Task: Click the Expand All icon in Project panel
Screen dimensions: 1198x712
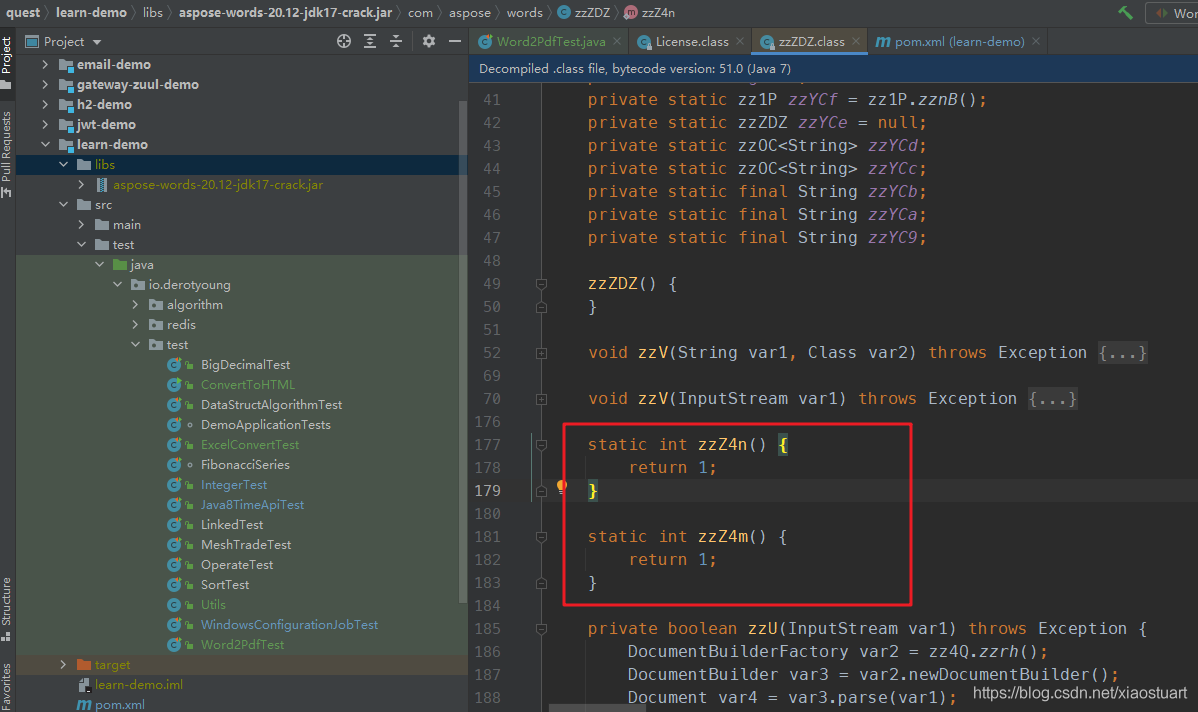Action: coord(370,41)
